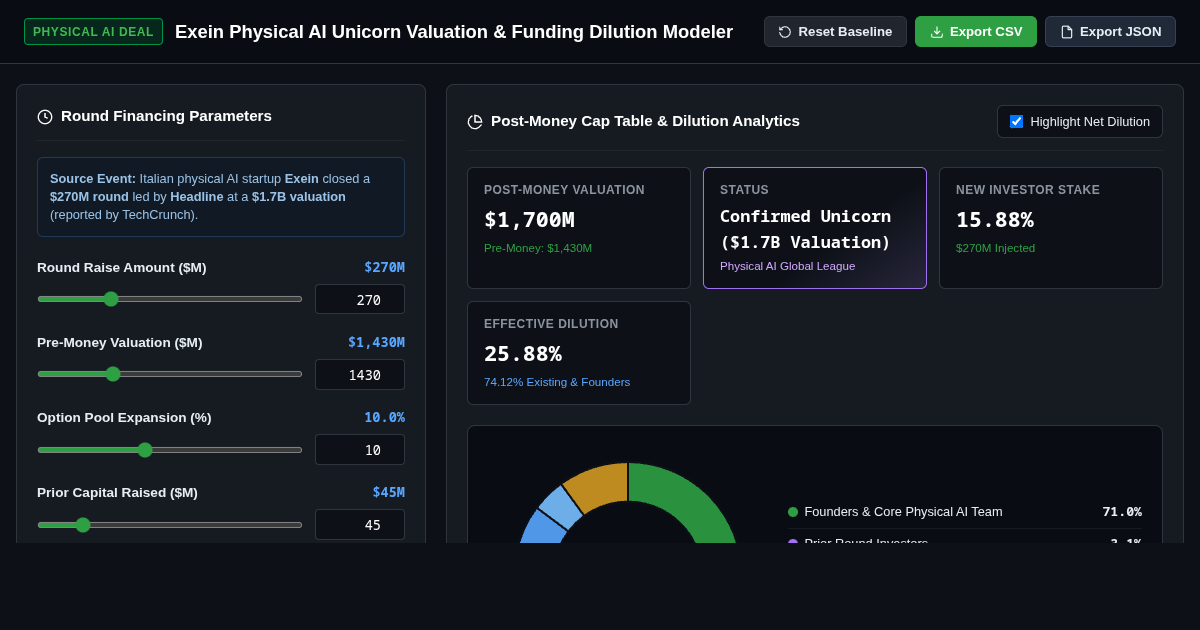Click the 'Pre-Money: $1,430M' subtext

[538, 248]
